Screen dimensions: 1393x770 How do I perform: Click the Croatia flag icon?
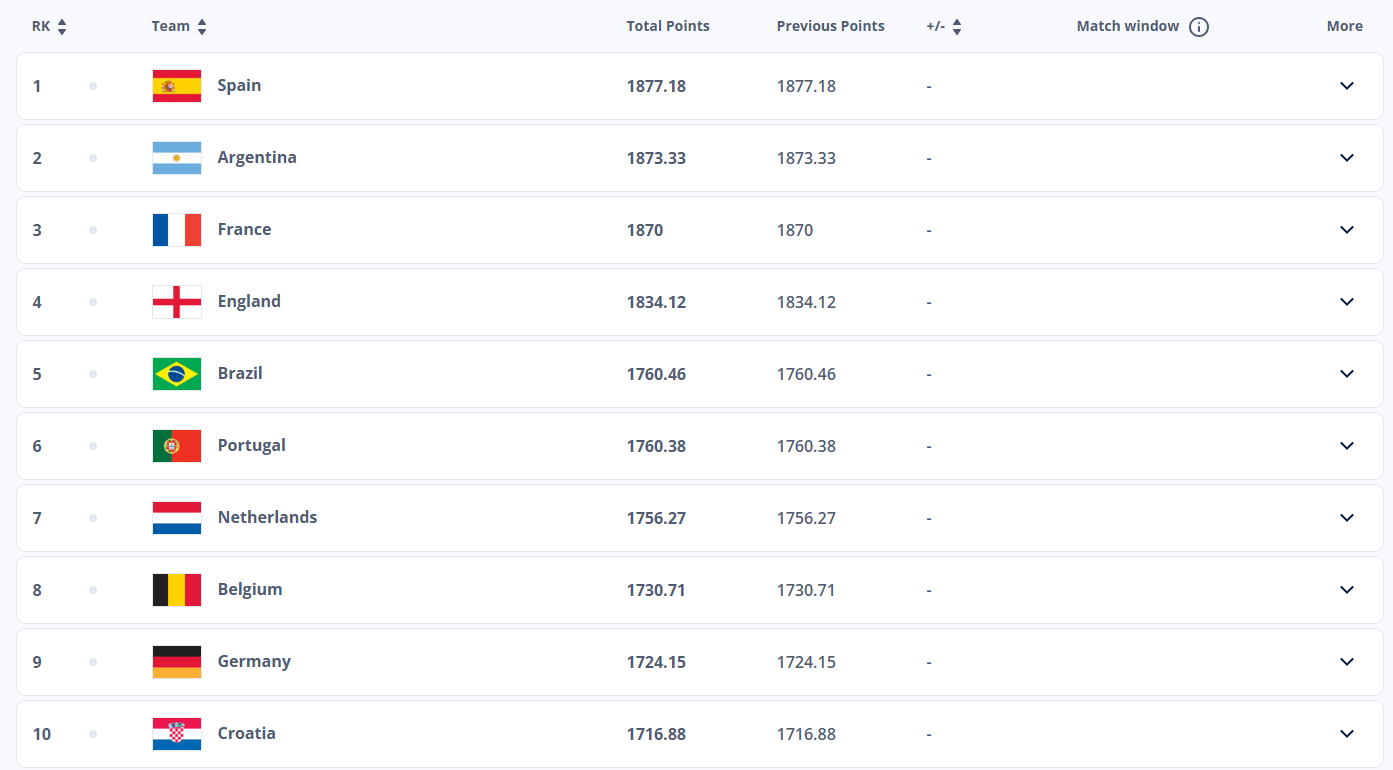point(177,734)
